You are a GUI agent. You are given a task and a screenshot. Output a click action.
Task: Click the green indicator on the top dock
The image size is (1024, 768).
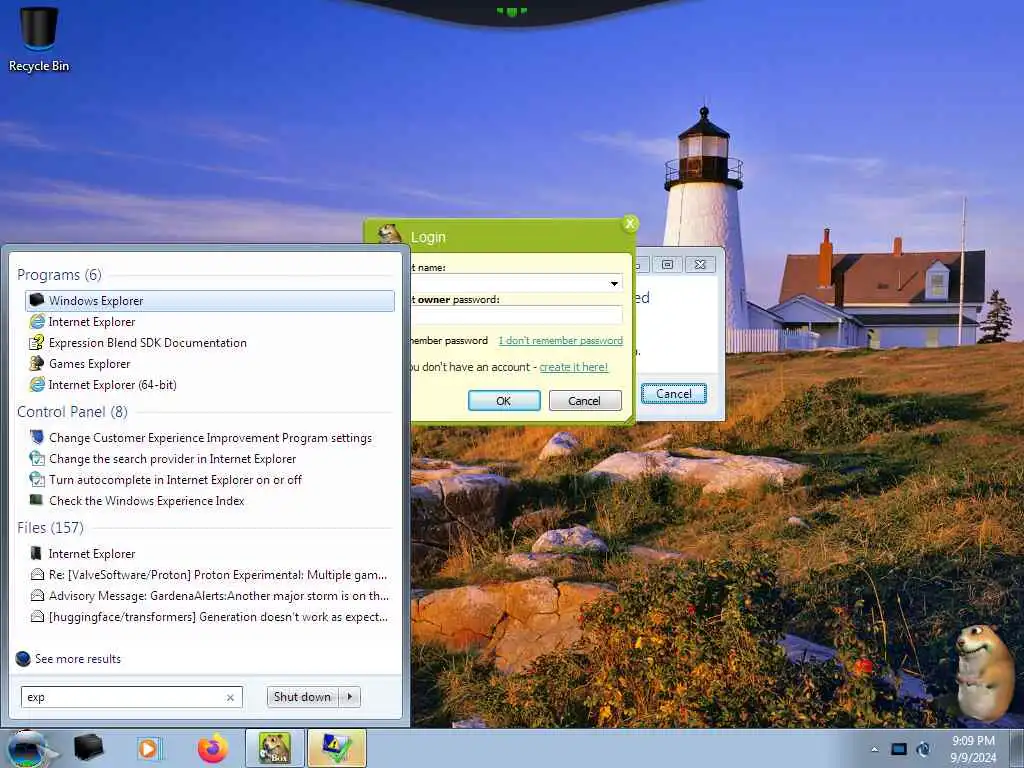pos(511,11)
